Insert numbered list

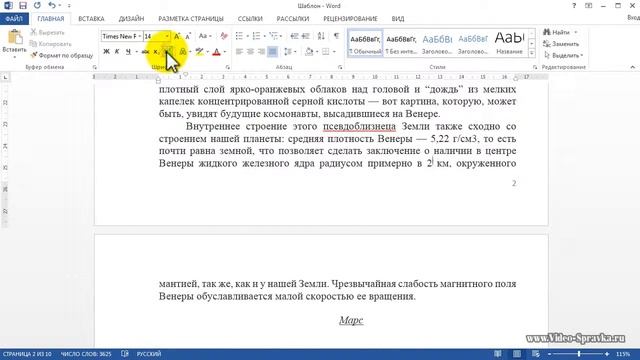pyautogui.click(x=256, y=36)
